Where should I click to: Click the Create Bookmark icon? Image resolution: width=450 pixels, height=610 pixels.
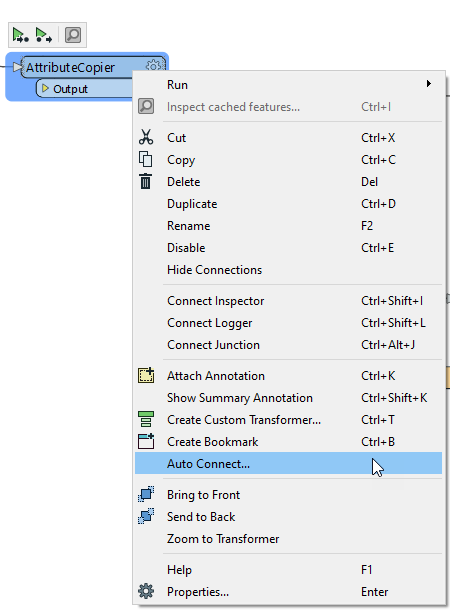146,441
